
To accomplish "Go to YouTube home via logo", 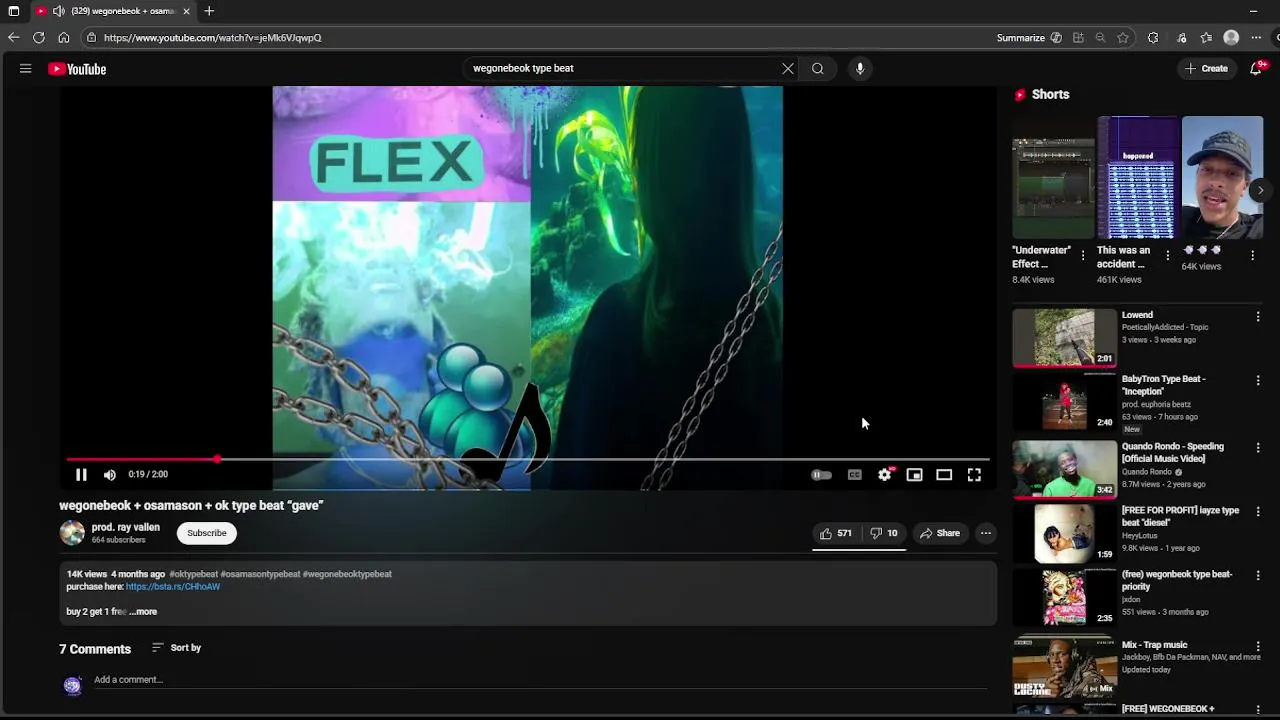I will coord(77,69).
